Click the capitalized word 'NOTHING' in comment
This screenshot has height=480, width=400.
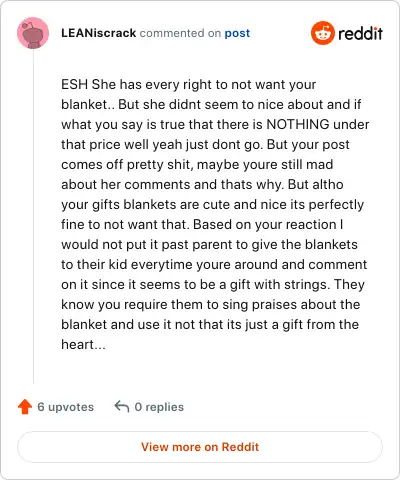[298, 124]
